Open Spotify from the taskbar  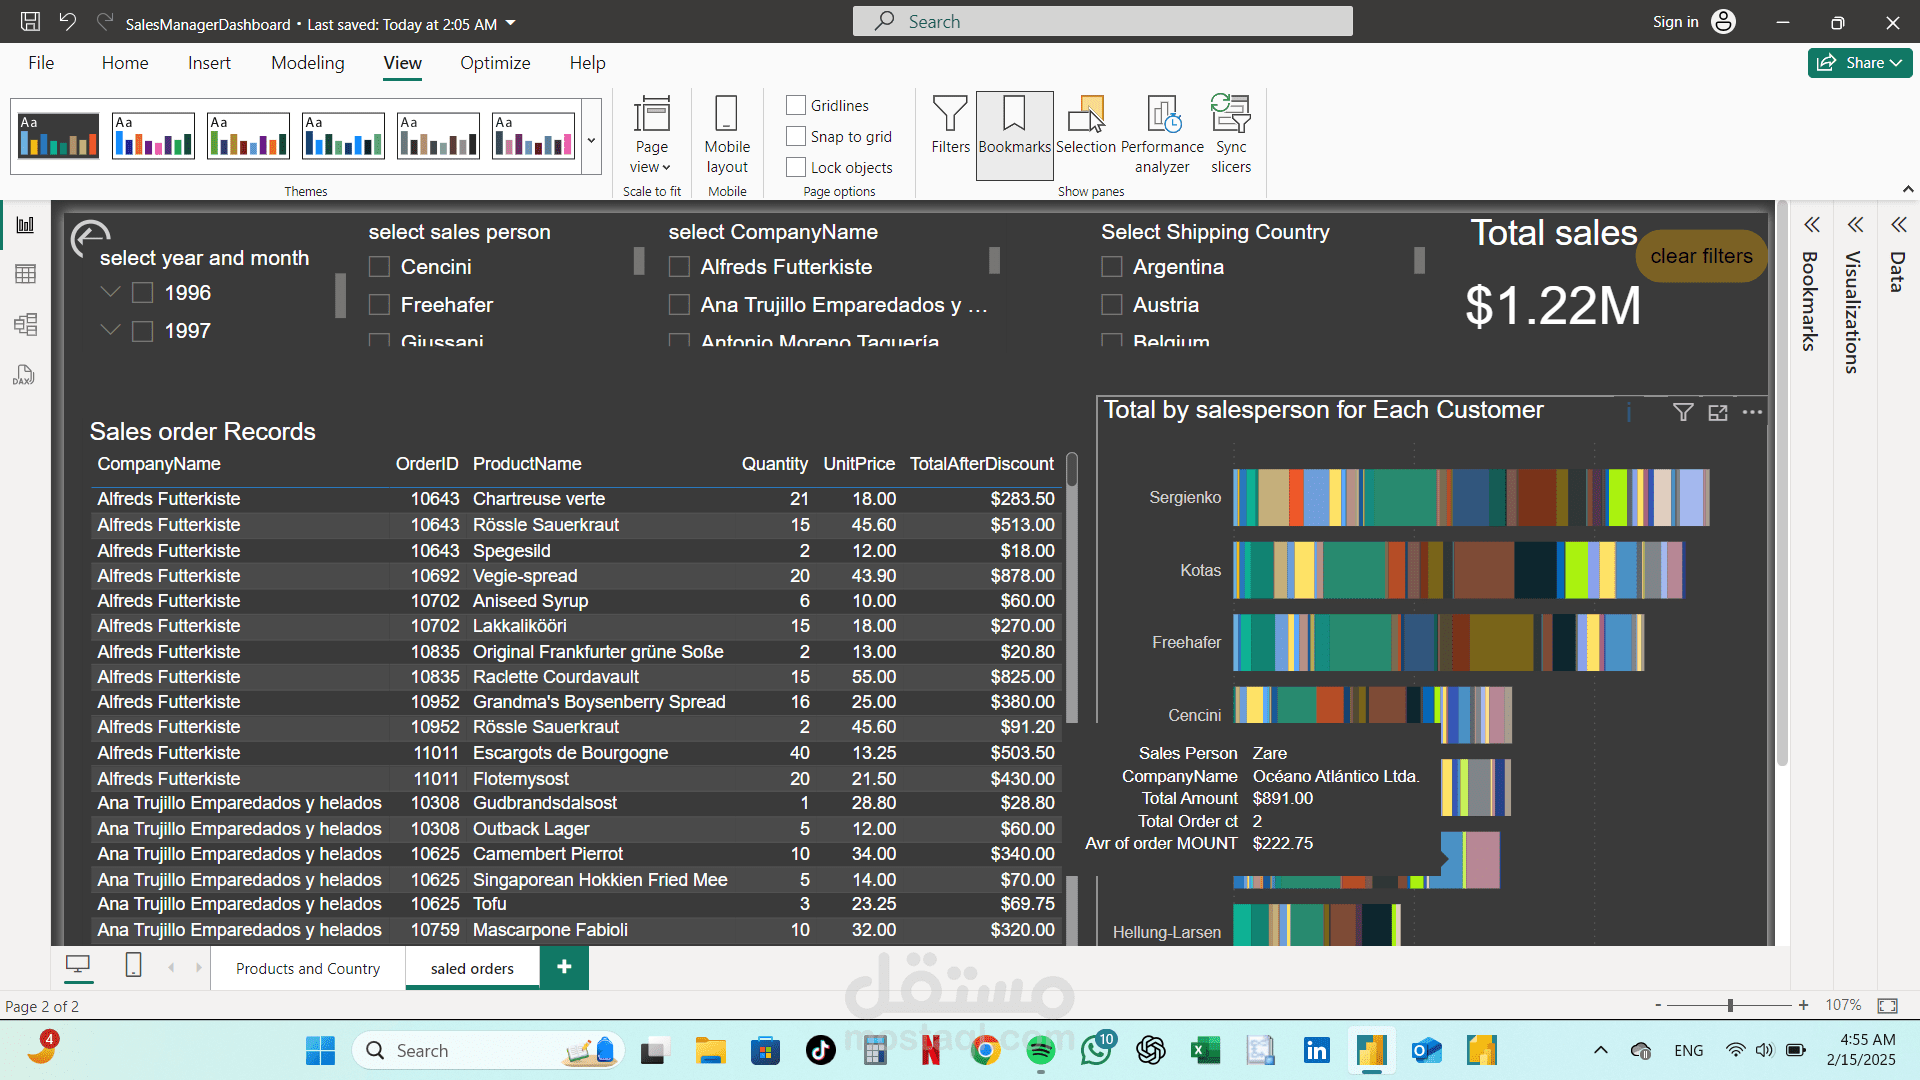[x=1041, y=1050]
